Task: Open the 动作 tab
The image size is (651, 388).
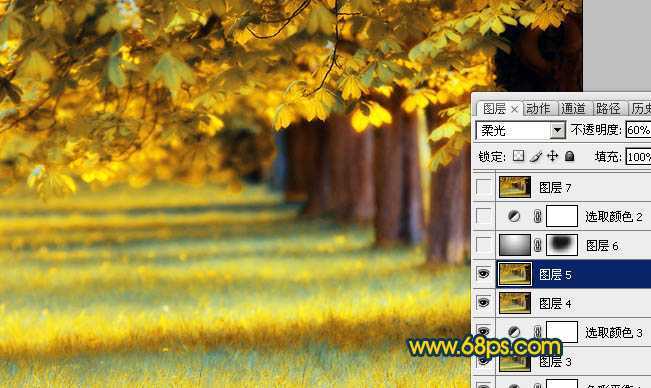Action: 538,109
